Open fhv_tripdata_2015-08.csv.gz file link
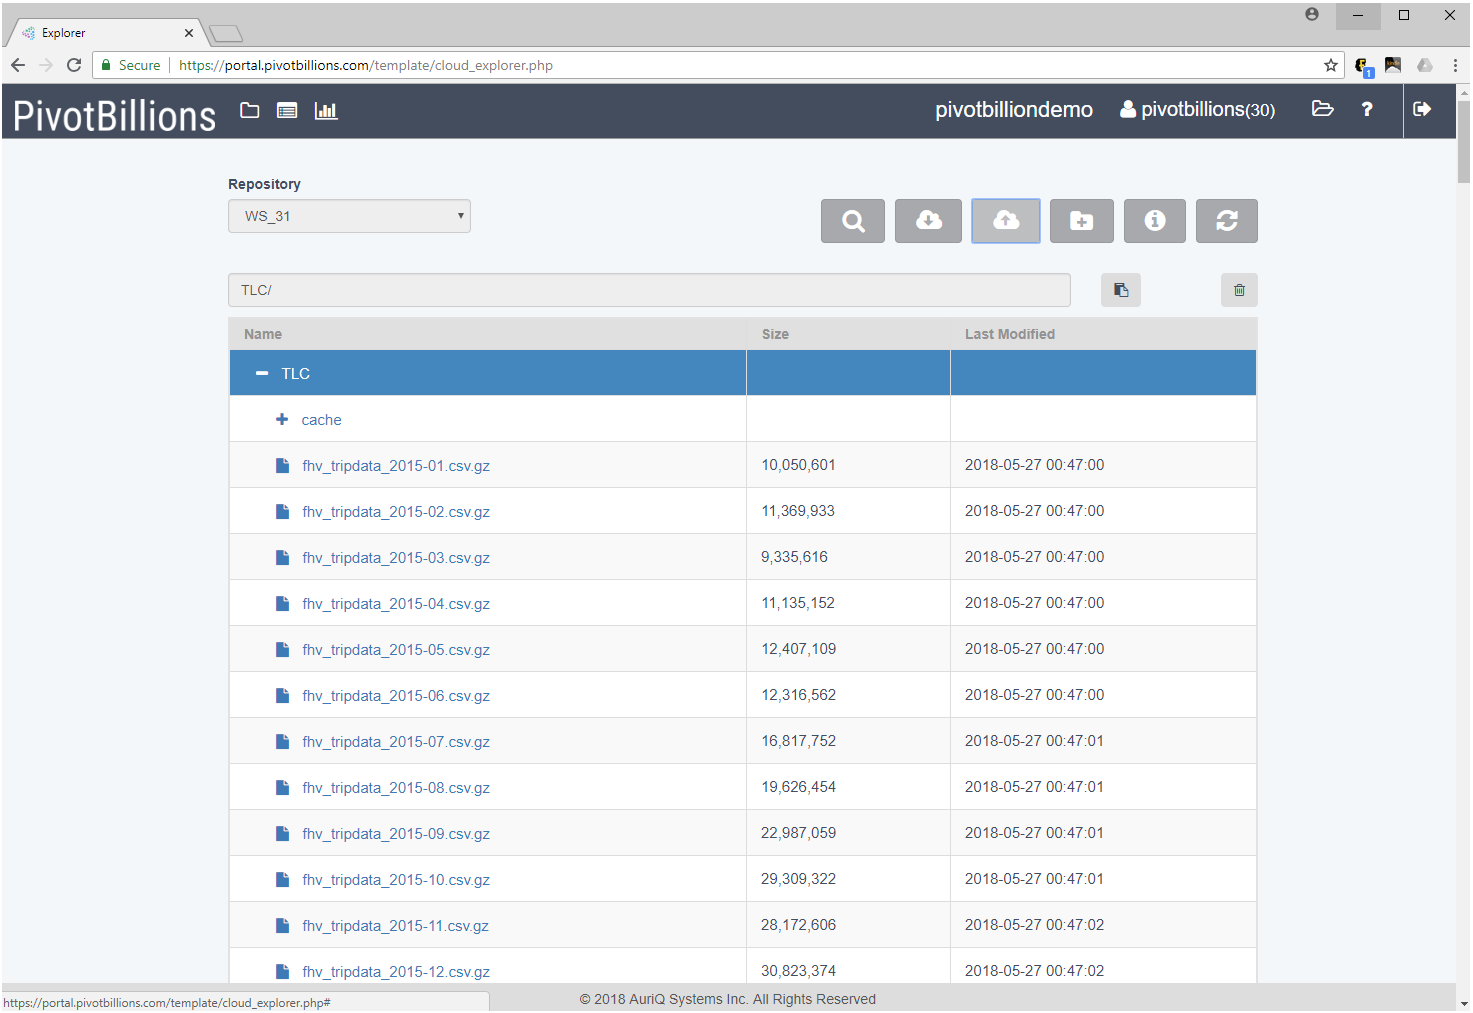Viewport: 1473px width, 1013px height. coord(396,788)
